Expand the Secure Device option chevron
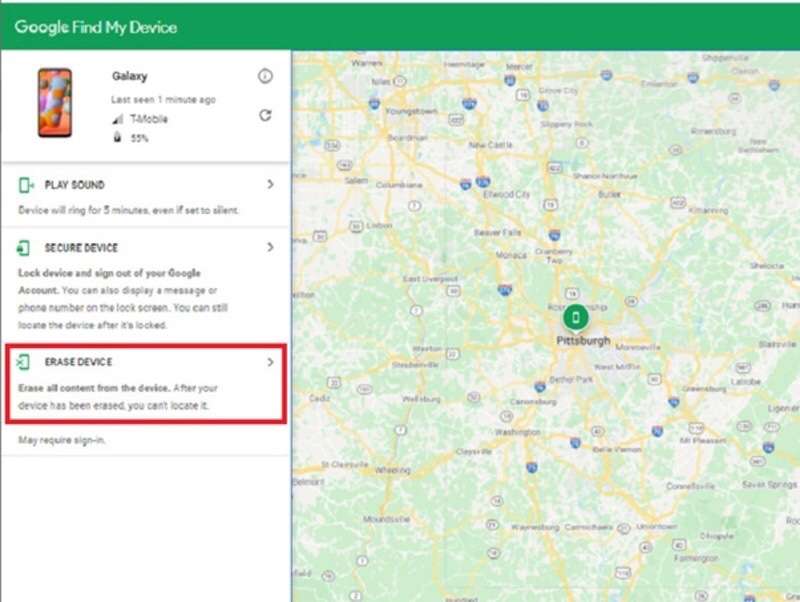The width and height of the screenshot is (800, 602). pos(270,247)
